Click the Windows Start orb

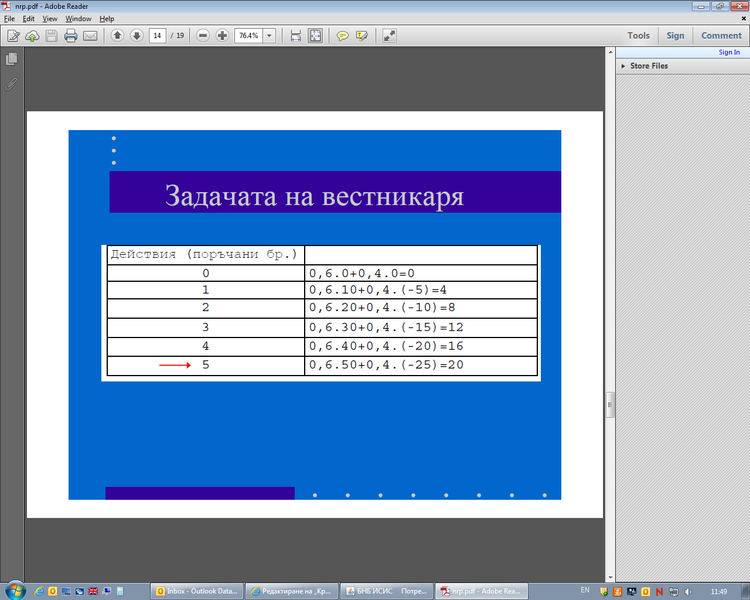pyautogui.click(x=15, y=591)
